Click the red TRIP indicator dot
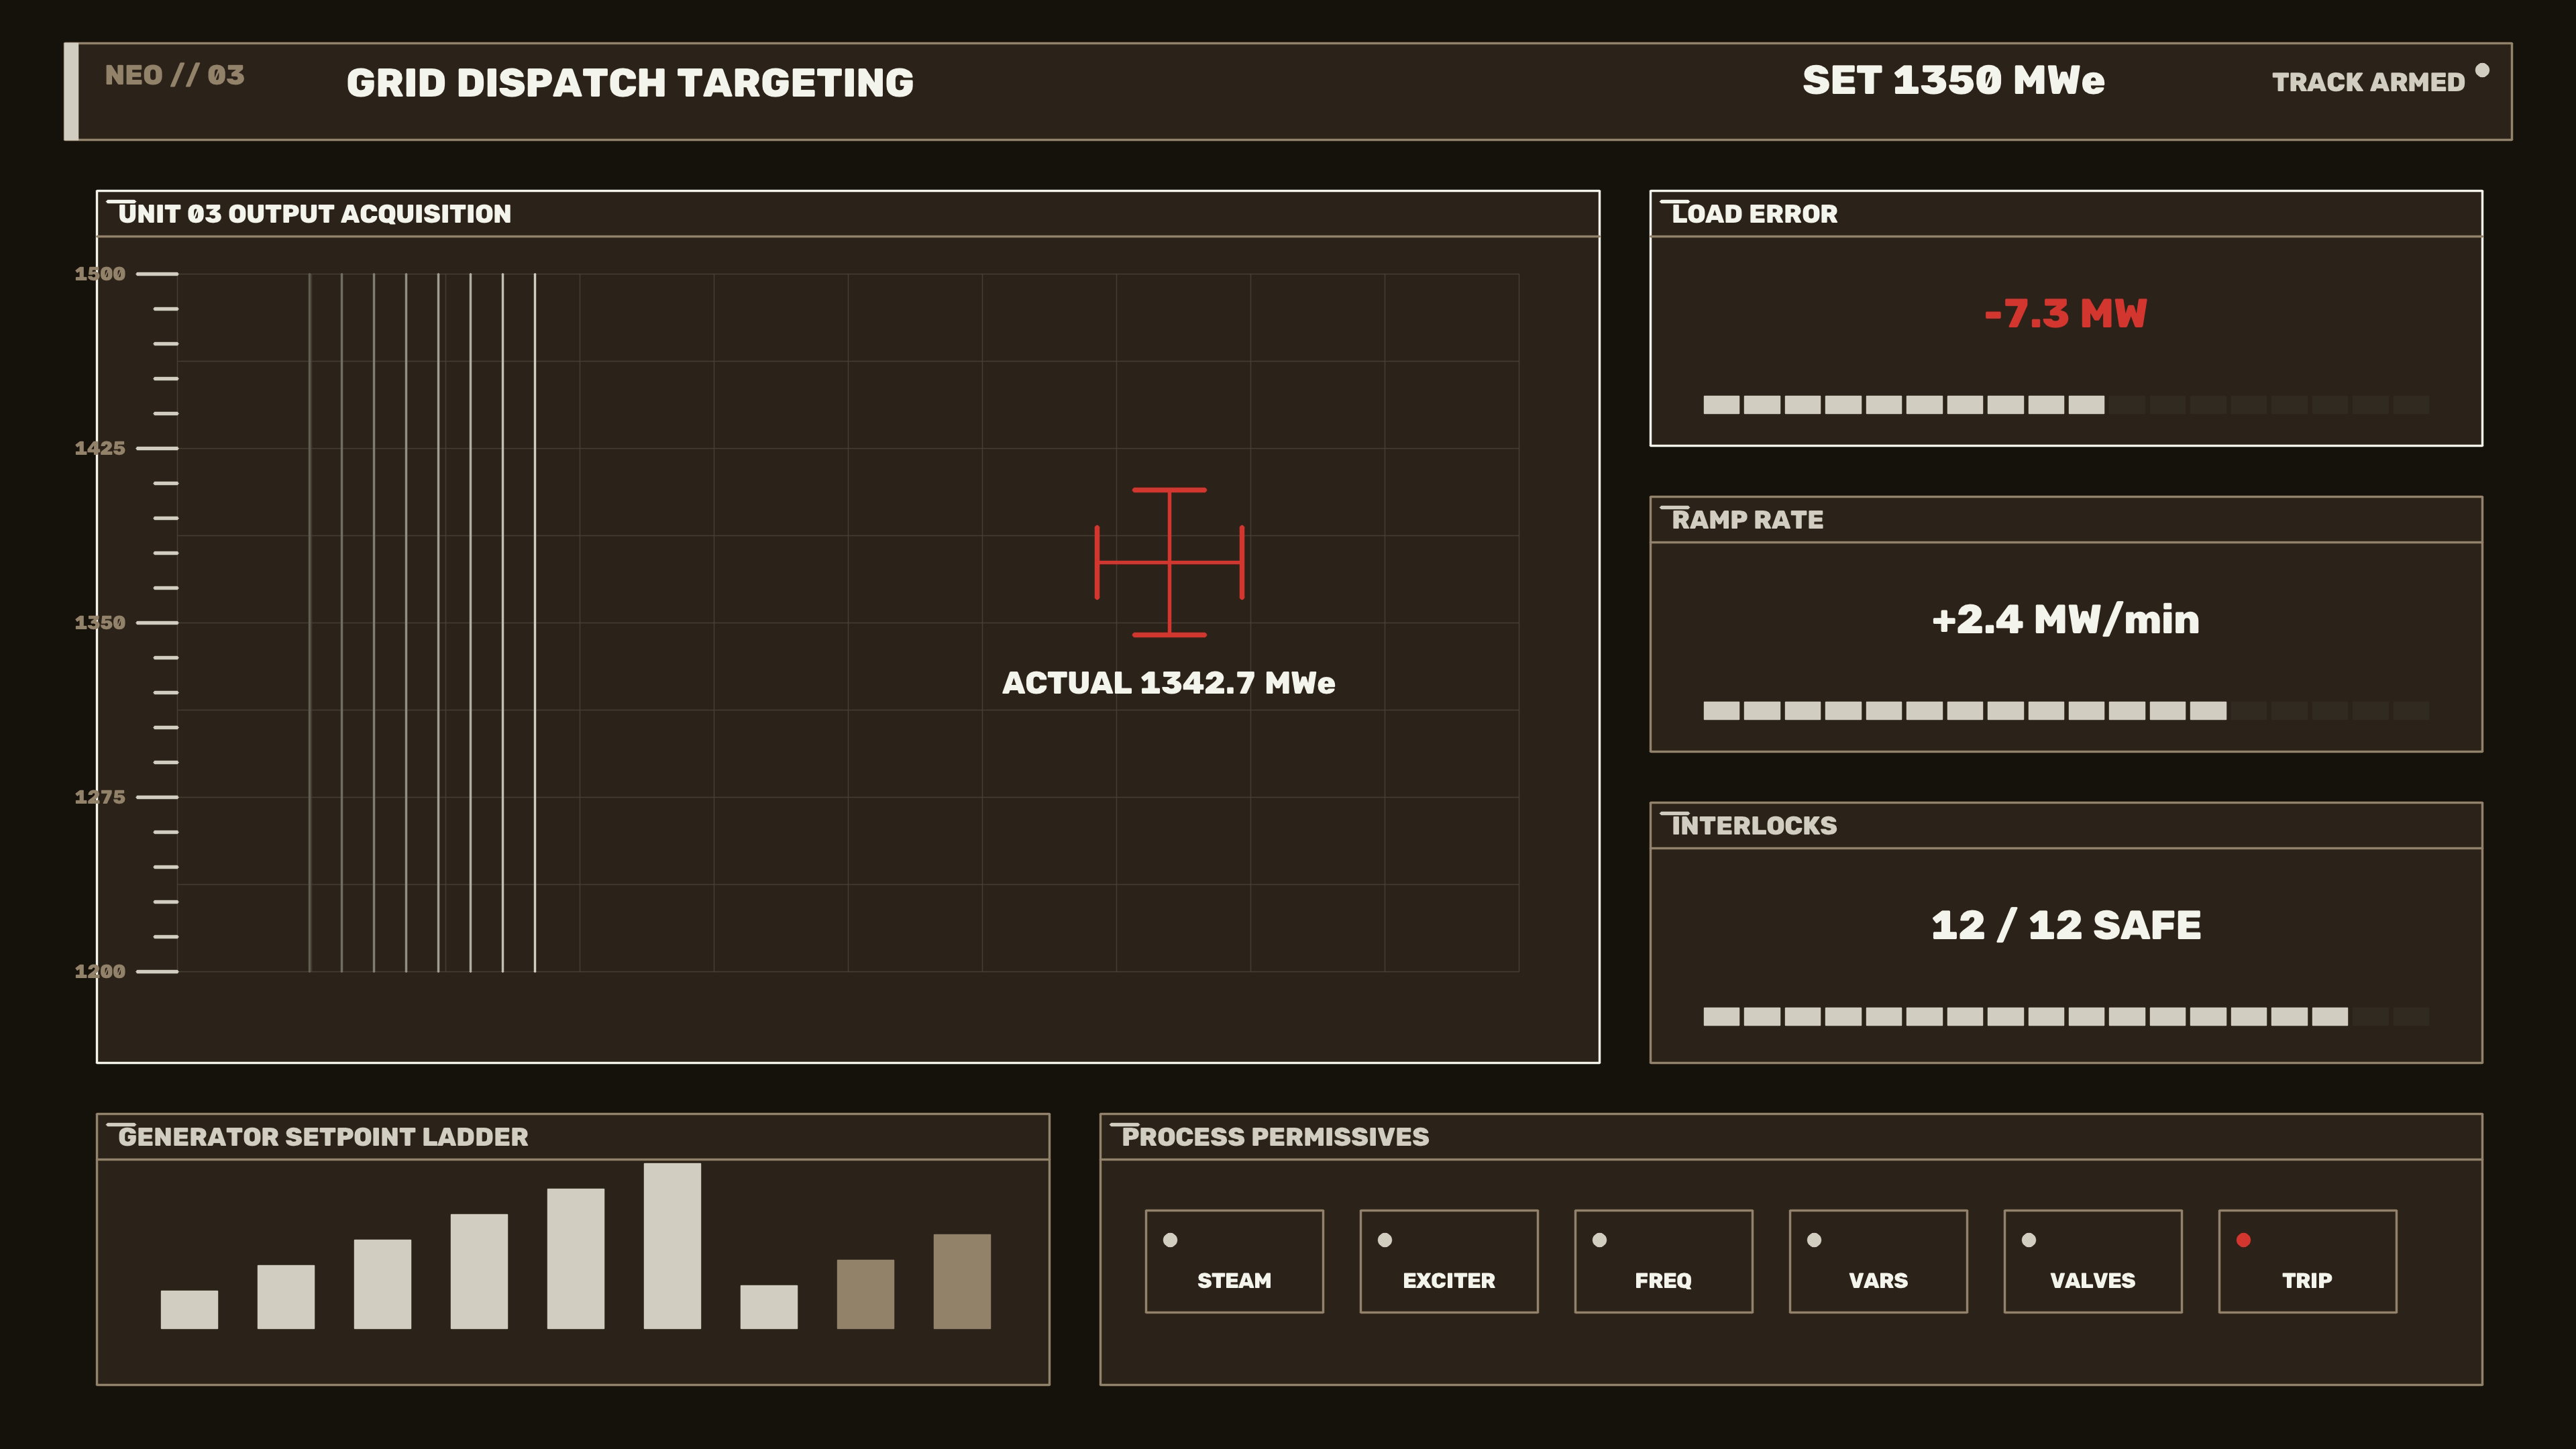The width and height of the screenshot is (2576, 1449). click(2243, 1240)
